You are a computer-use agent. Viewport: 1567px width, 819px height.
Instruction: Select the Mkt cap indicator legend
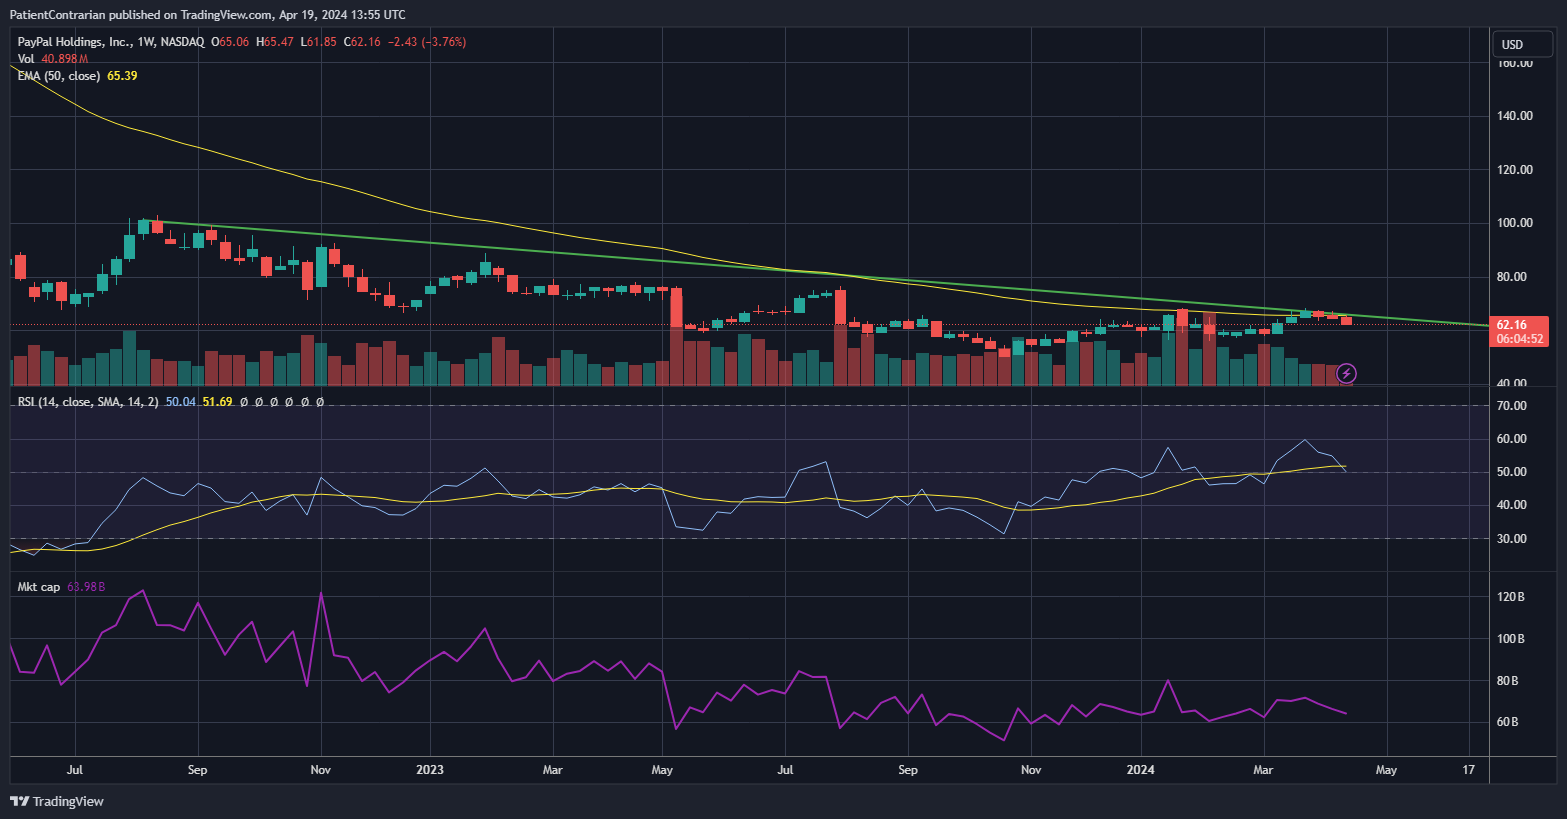(x=39, y=587)
